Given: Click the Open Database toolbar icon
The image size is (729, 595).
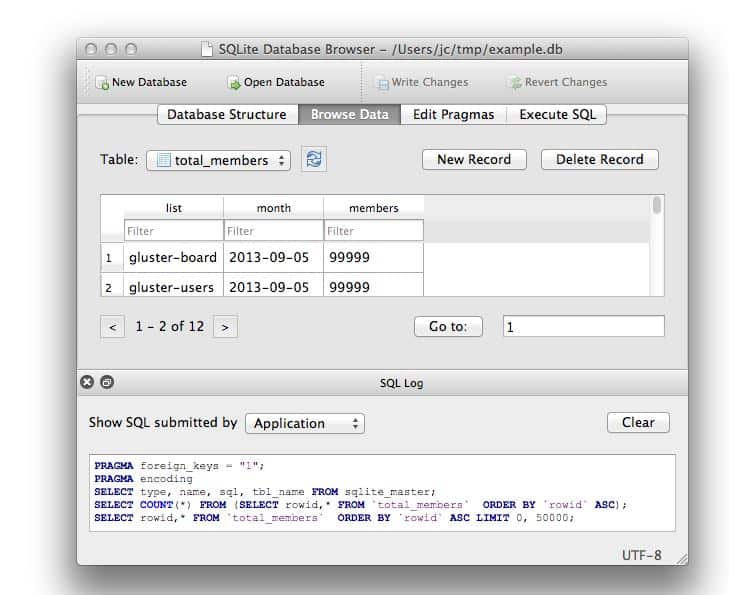Looking at the screenshot, I should point(234,83).
